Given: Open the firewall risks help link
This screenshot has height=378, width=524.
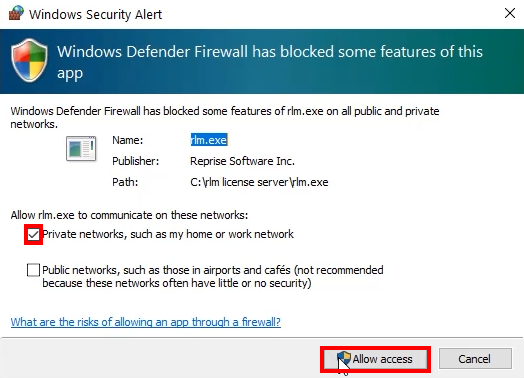Looking at the screenshot, I should click(x=146, y=322).
